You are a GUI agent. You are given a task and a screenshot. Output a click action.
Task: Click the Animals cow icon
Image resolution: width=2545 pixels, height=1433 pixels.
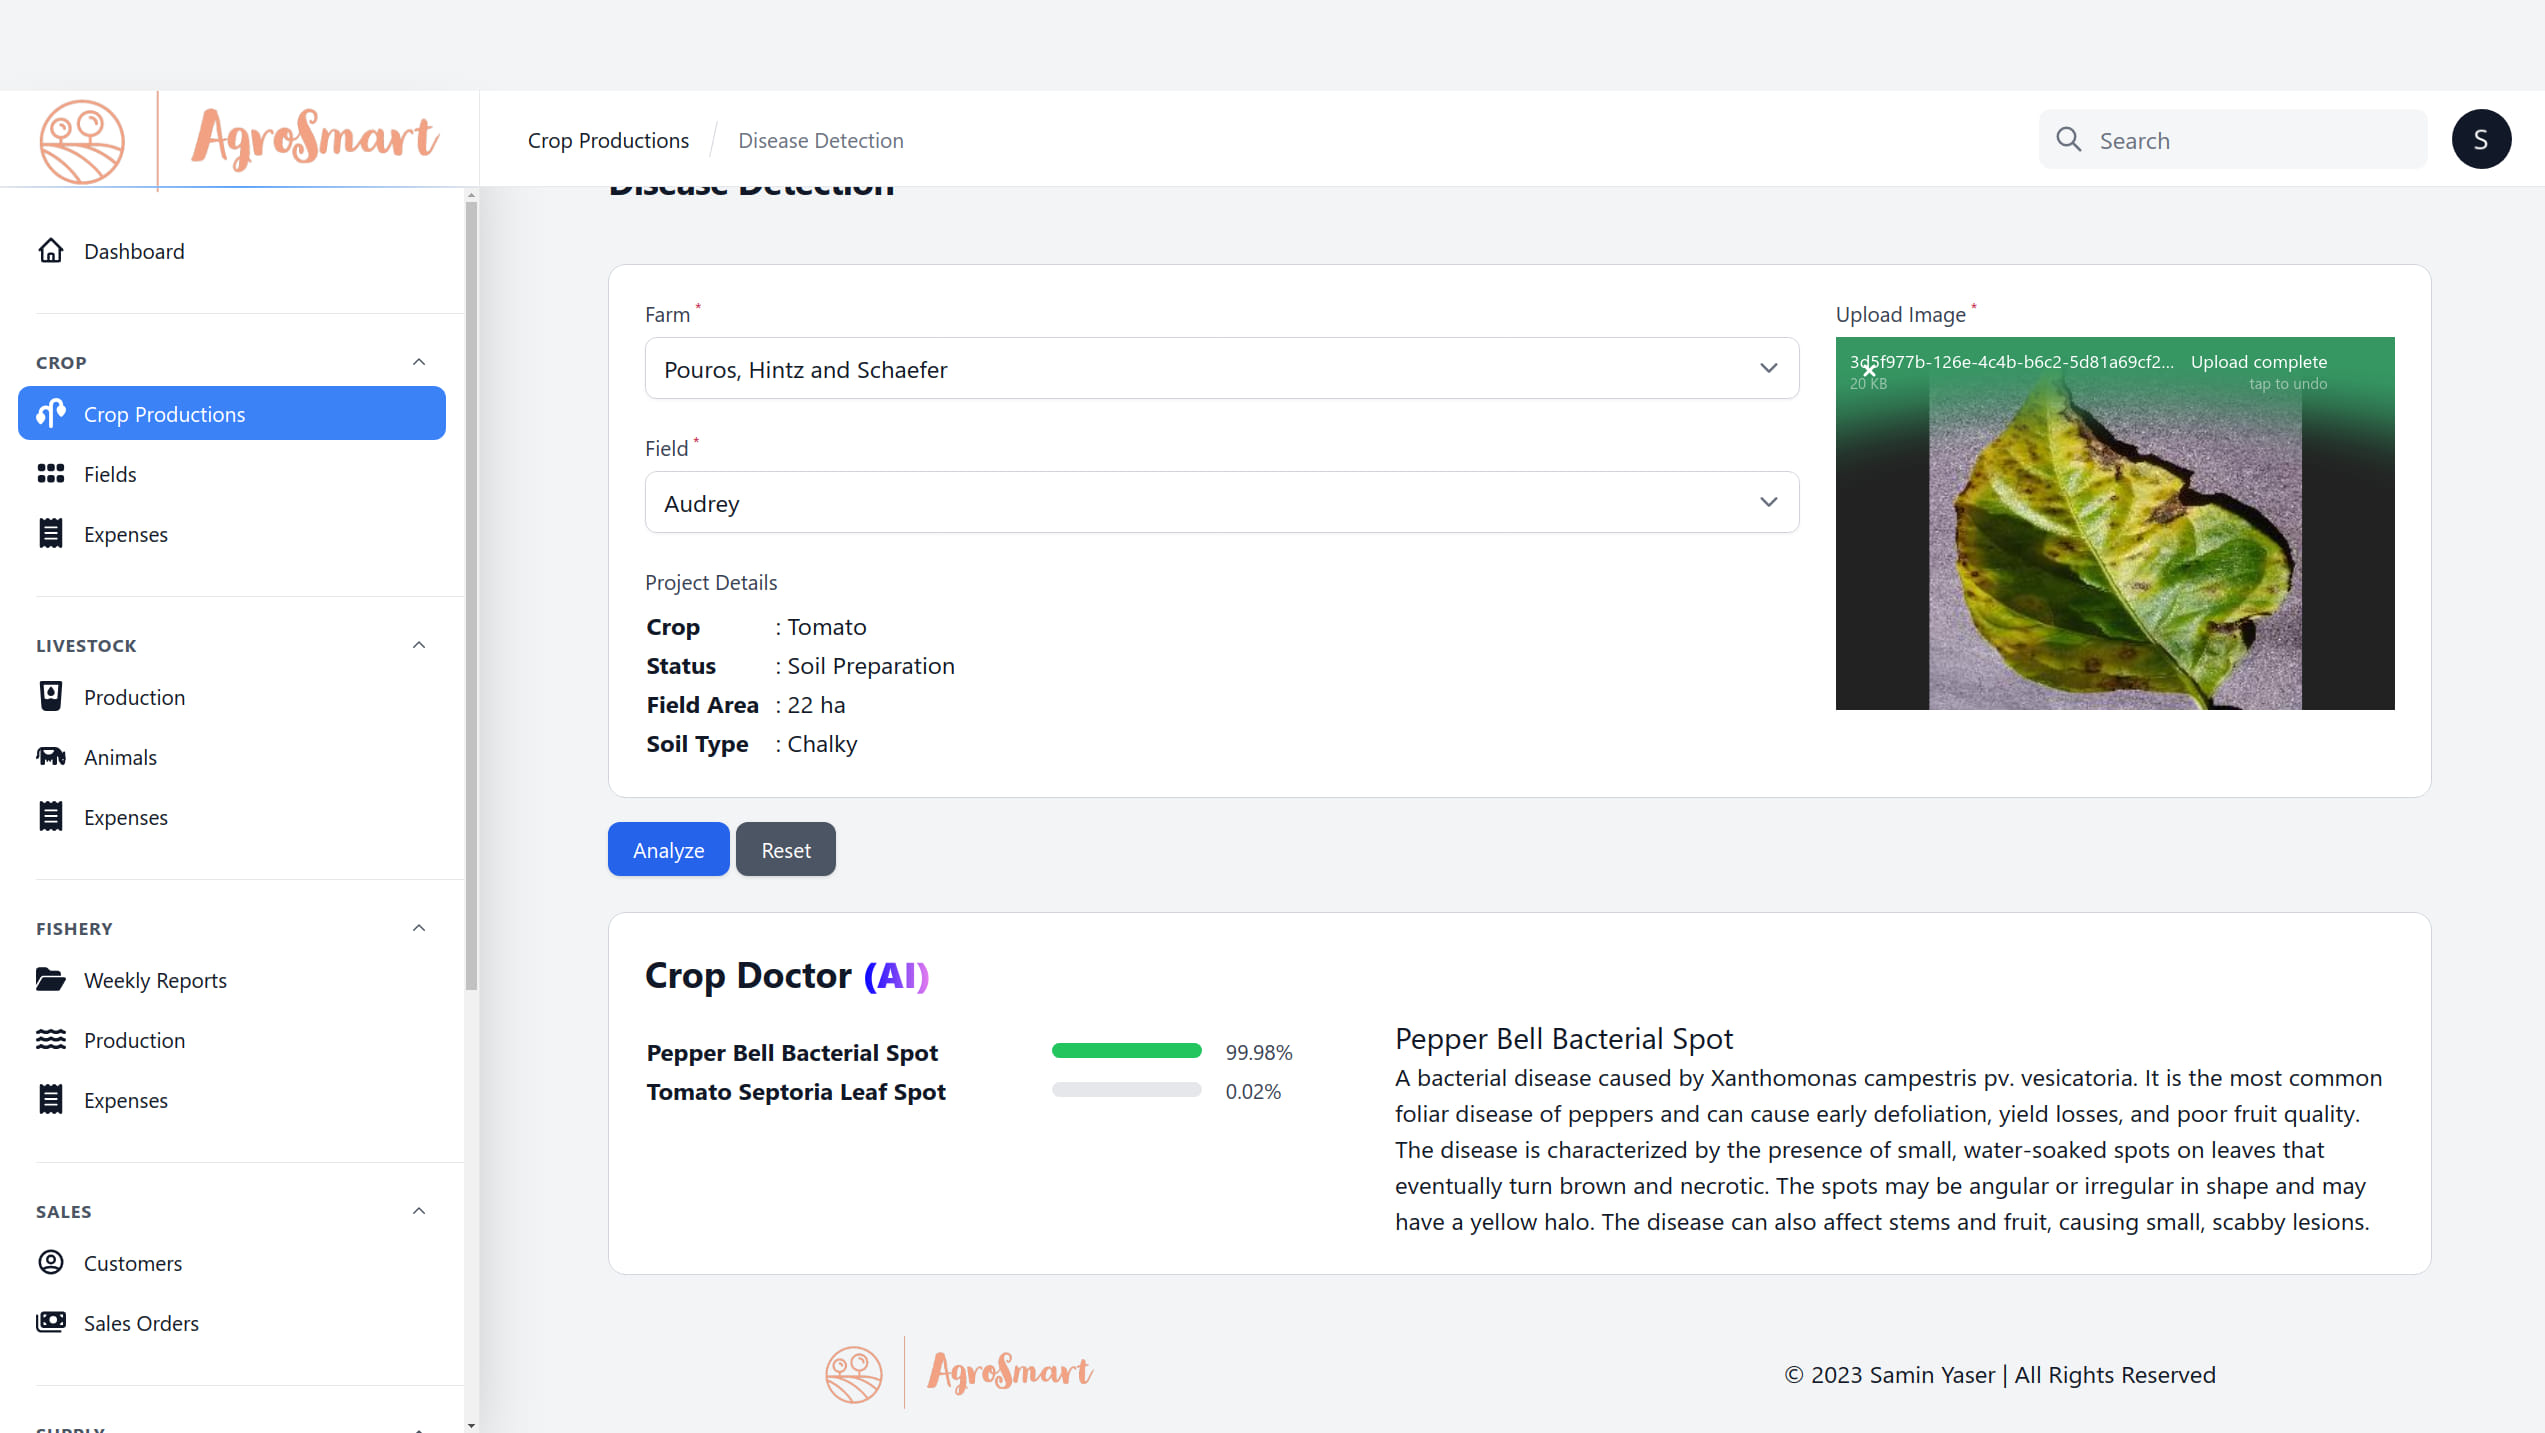(51, 757)
